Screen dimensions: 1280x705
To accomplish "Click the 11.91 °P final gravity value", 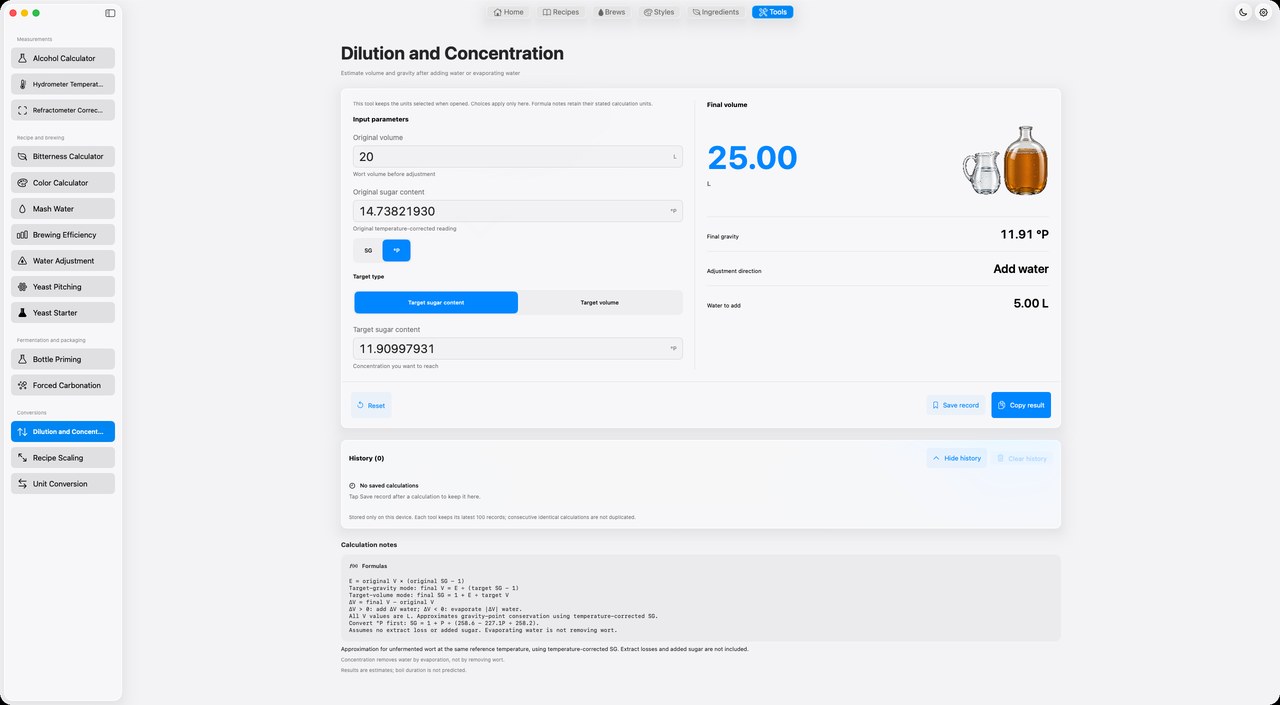I will [1025, 235].
